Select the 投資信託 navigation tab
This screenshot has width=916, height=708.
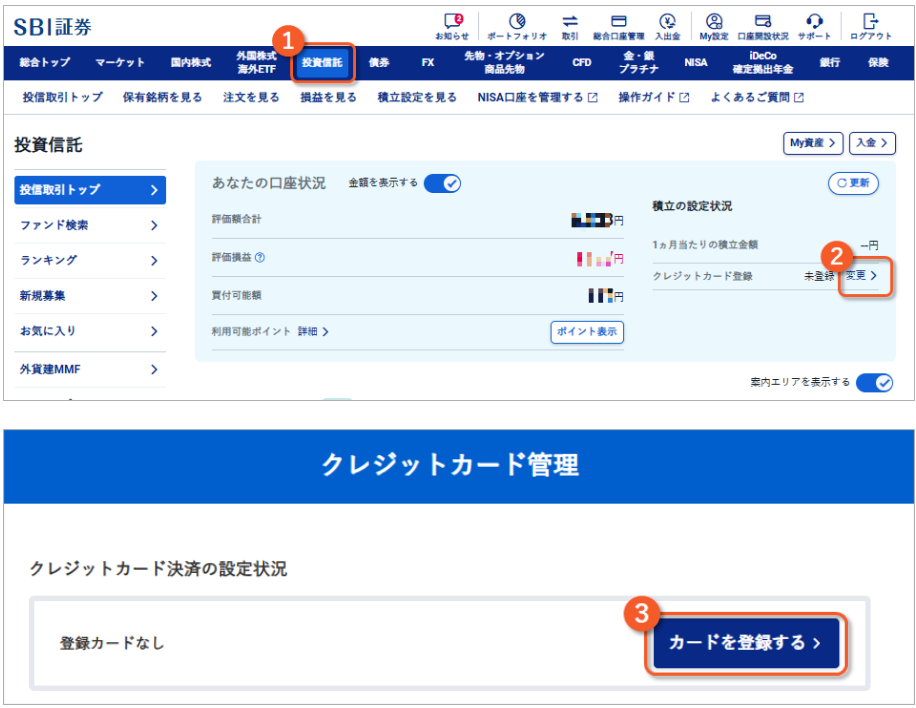point(322,62)
